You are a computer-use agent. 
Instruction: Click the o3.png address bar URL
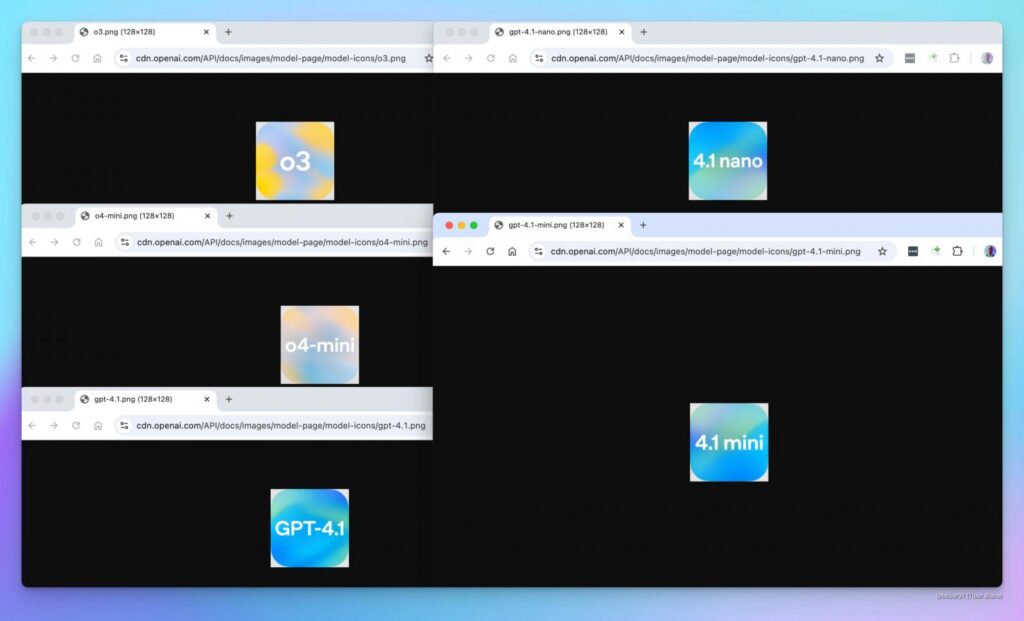pos(270,58)
